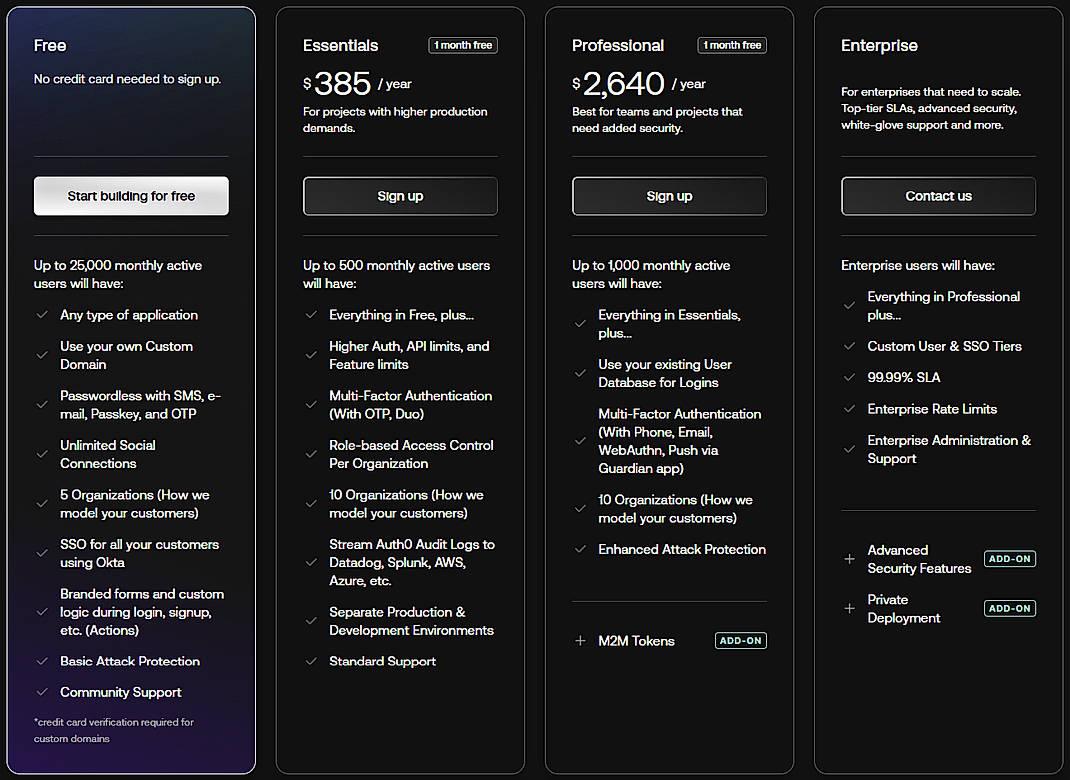
Task: Click checkmark beside Enterprise Administration & Support
Action: (x=849, y=449)
